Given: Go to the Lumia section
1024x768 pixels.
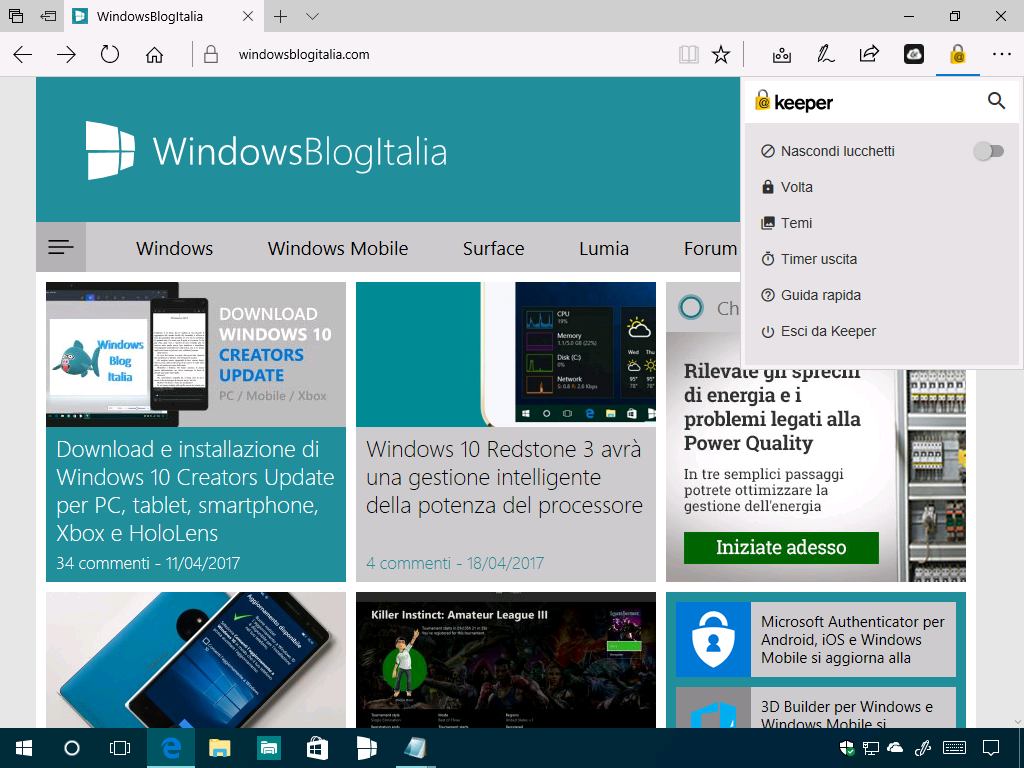Looking at the screenshot, I should tap(603, 248).
